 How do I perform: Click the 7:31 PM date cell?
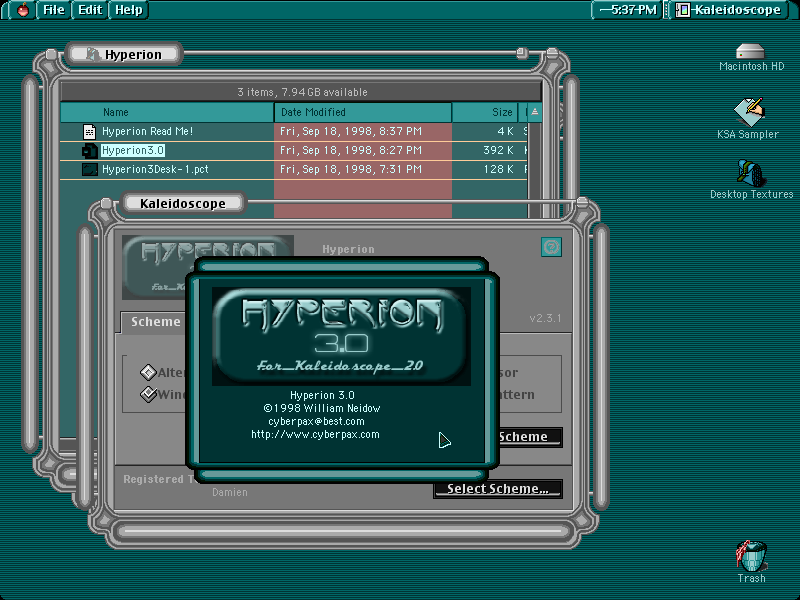pyautogui.click(x=351, y=169)
